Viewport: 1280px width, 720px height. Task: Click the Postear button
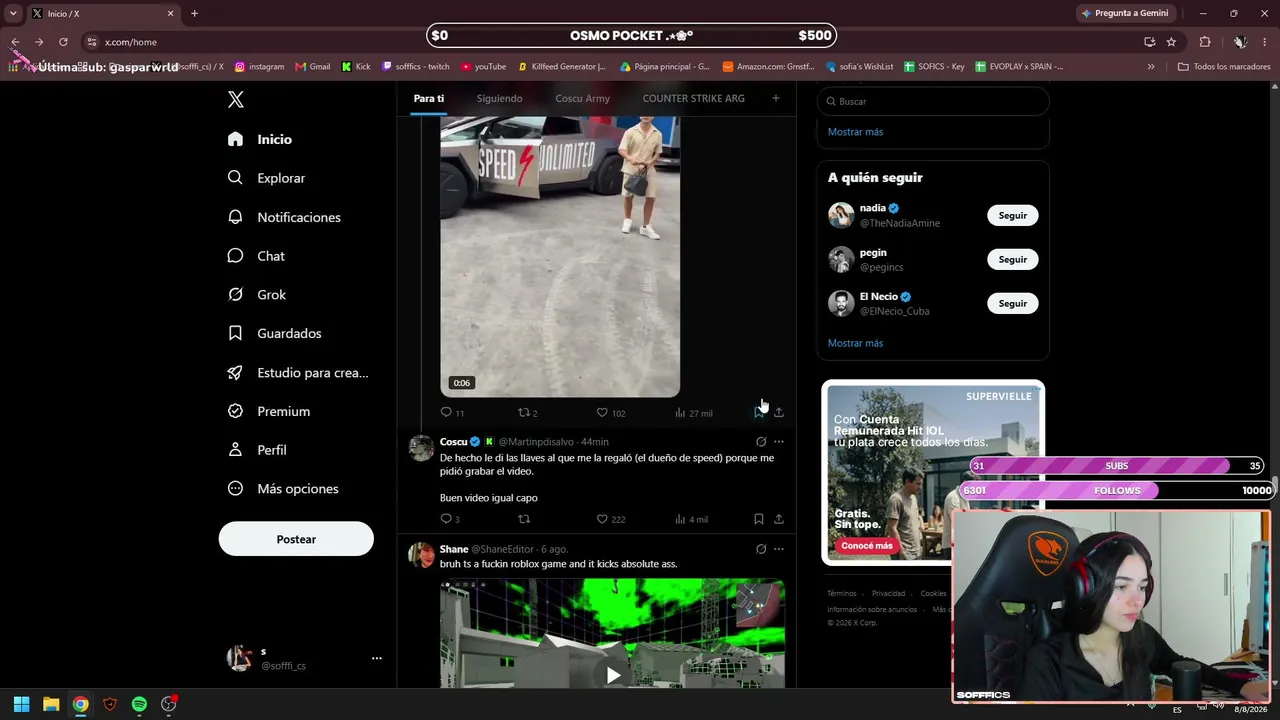[296, 539]
